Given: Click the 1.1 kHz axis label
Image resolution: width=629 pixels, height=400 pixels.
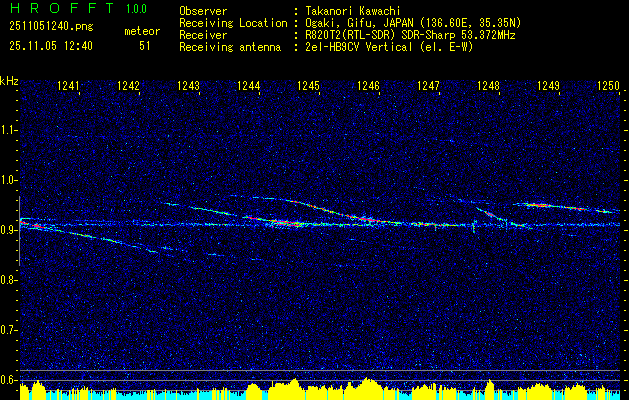Looking at the screenshot, I should tap(9, 130).
